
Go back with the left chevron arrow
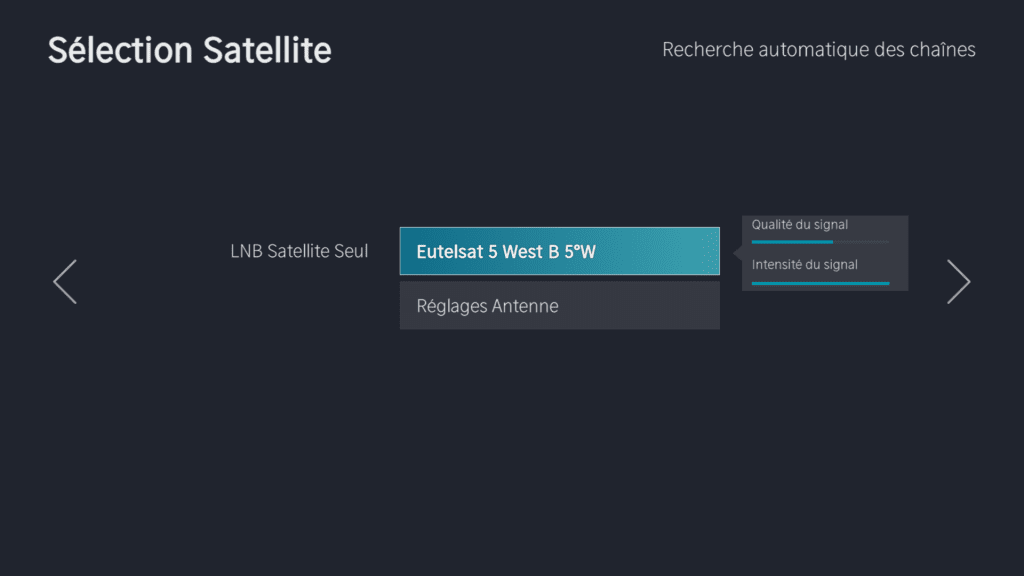65,282
